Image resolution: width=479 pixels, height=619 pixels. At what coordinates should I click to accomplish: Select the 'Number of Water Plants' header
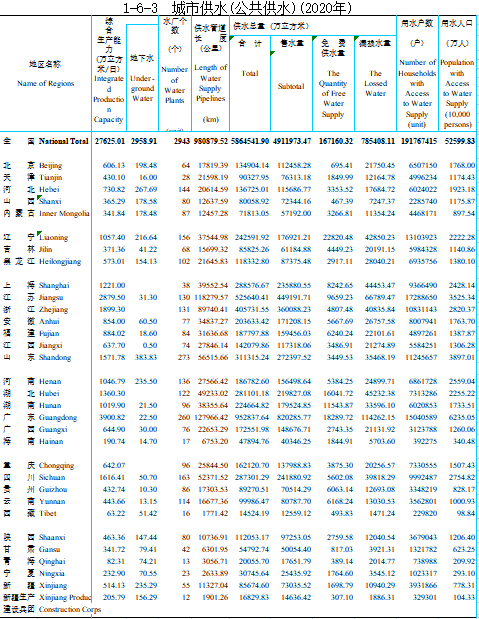[175, 85]
